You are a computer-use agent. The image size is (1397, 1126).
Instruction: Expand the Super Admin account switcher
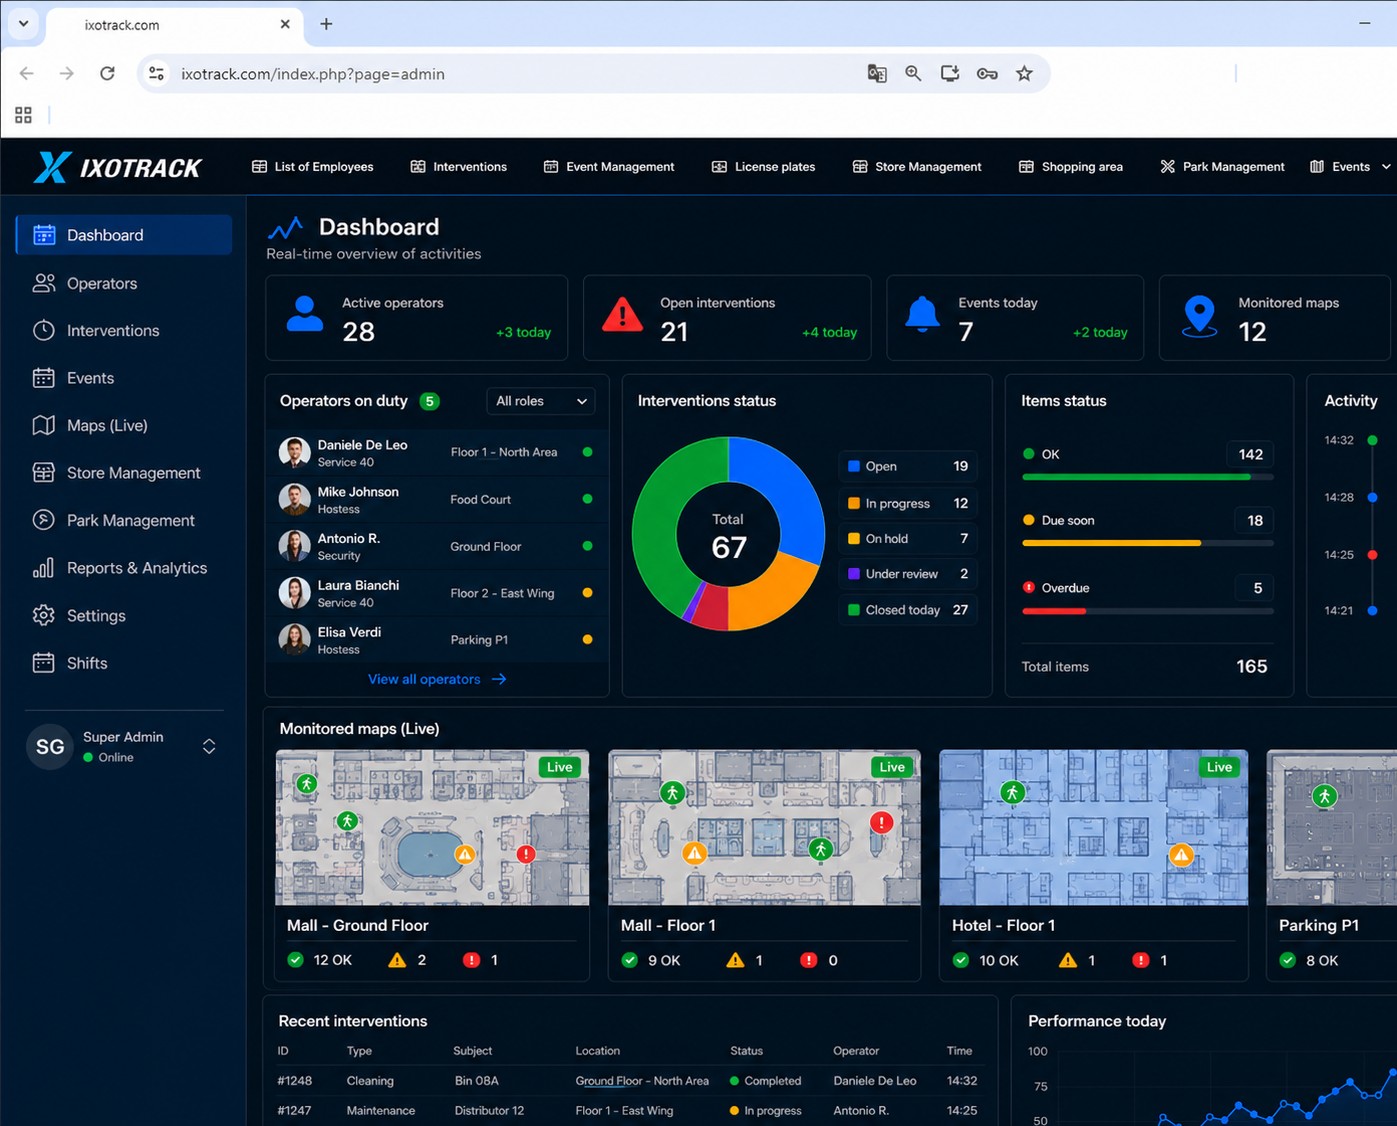[209, 747]
